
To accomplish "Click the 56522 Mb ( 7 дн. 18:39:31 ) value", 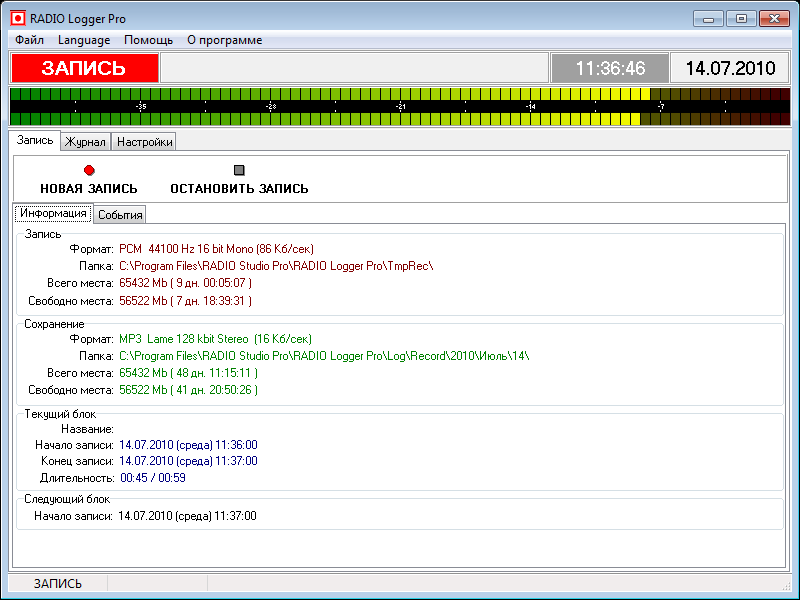I will [185, 301].
